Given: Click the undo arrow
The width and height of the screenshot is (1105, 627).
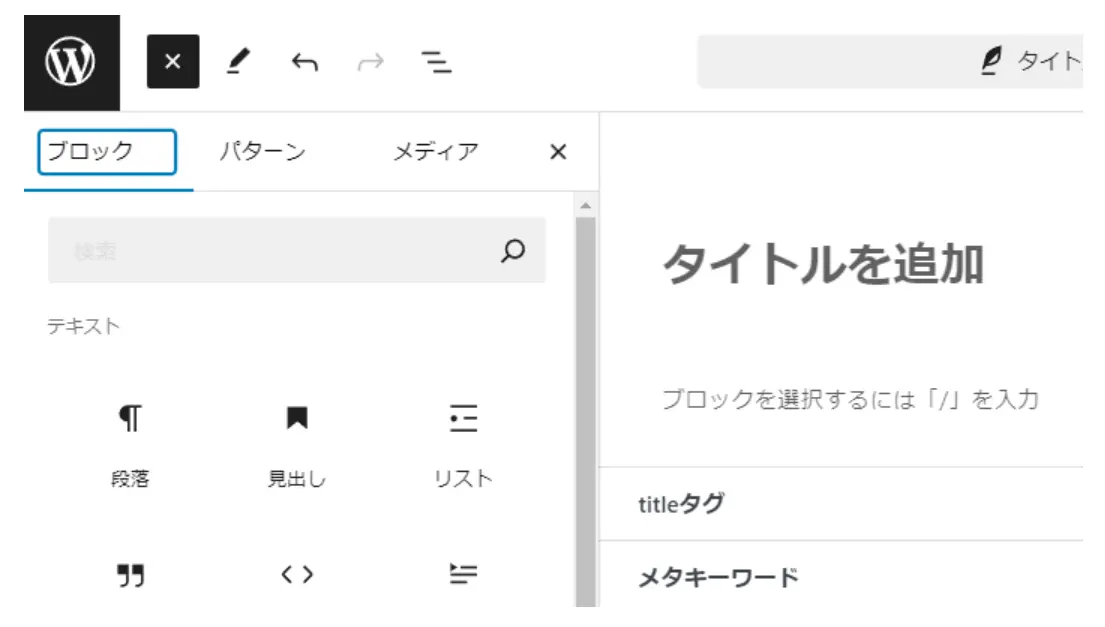Looking at the screenshot, I should 303,62.
